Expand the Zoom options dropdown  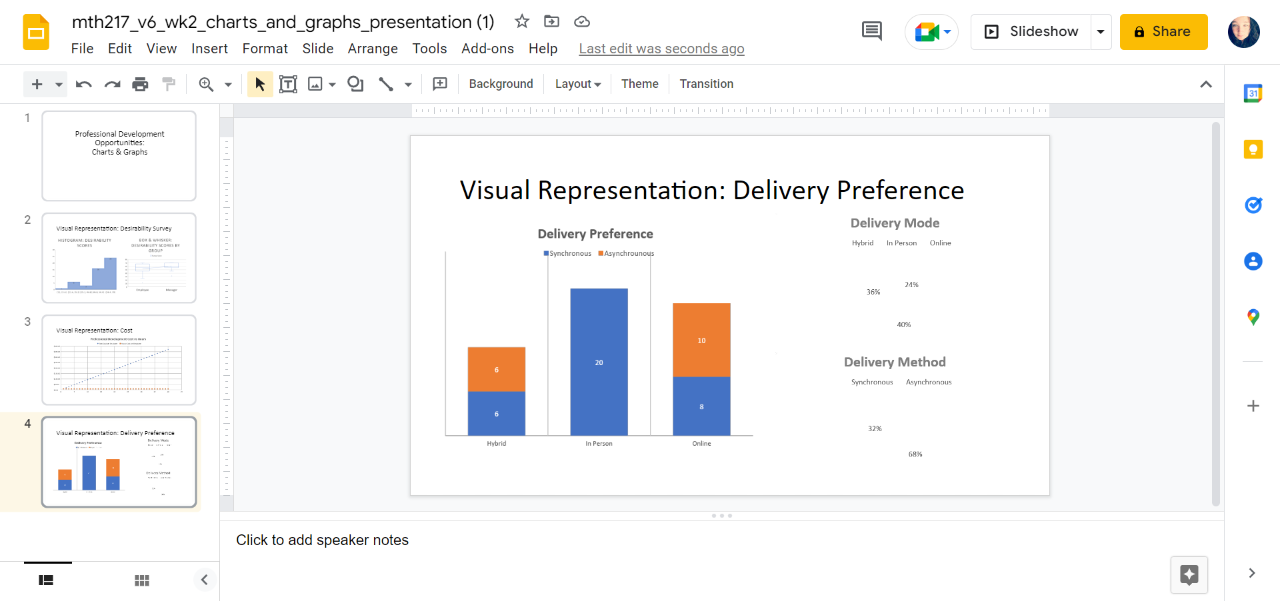click(227, 83)
